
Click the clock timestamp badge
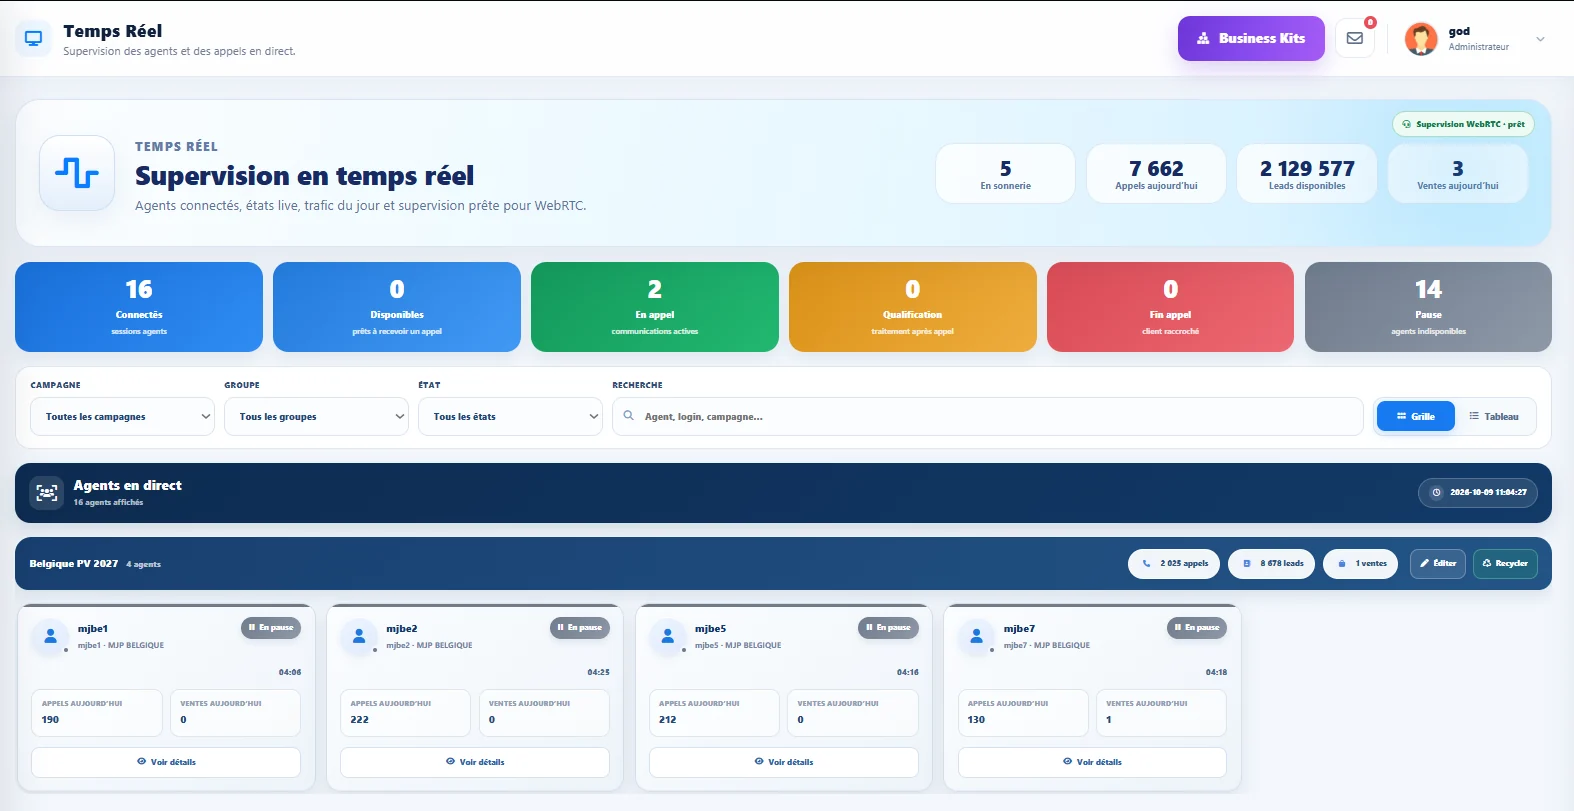tap(1478, 492)
